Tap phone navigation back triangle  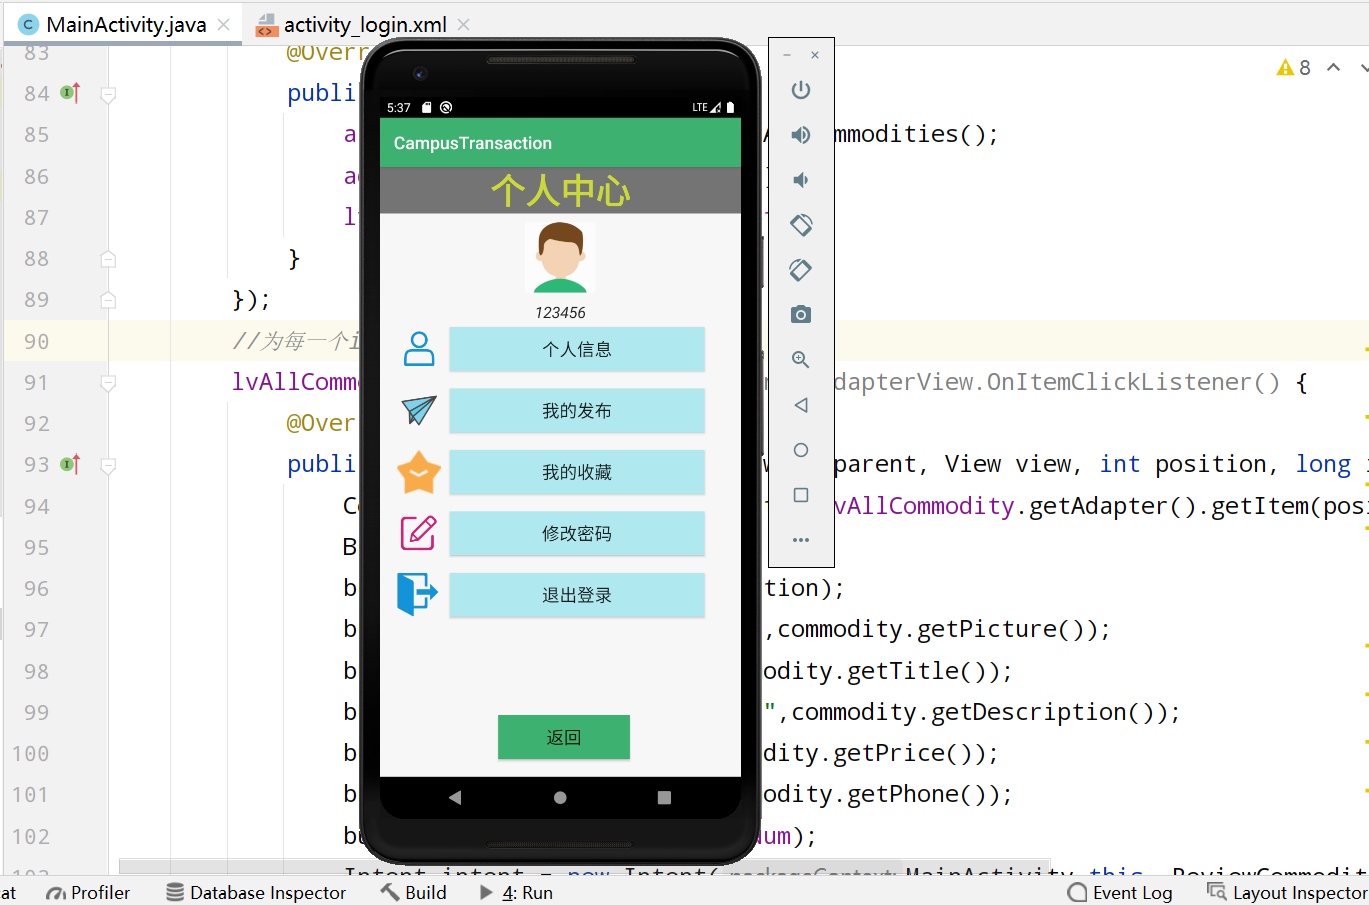click(x=455, y=798)
